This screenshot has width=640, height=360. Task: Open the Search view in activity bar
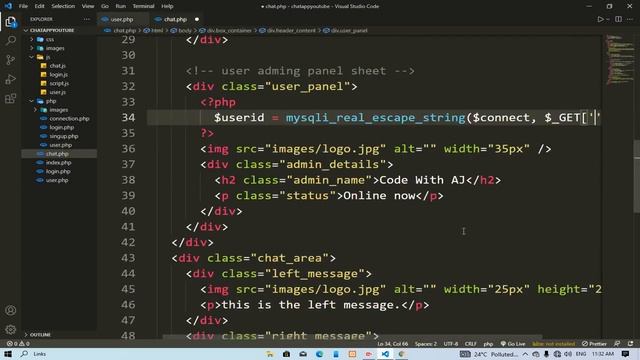(11, 40)
